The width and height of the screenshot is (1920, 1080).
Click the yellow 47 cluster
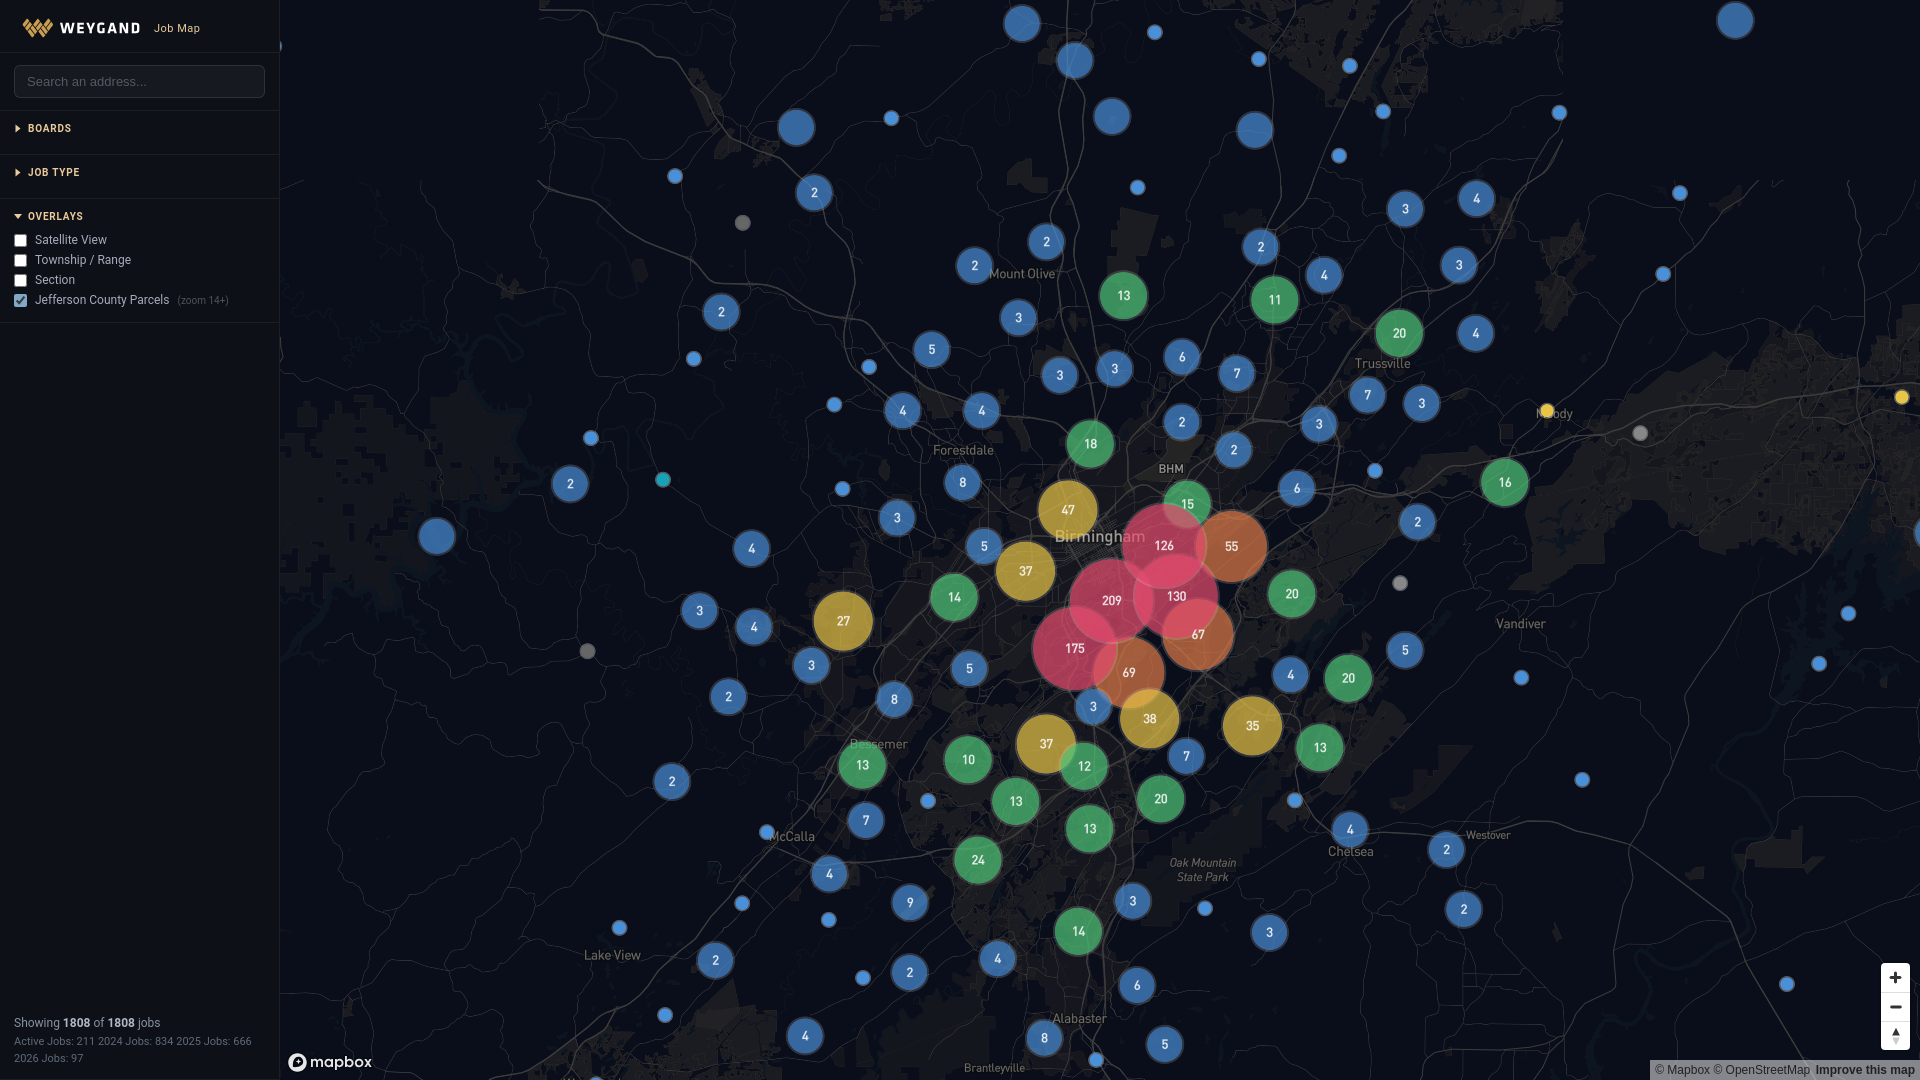pyautogui.click(x=1068, y=510)
